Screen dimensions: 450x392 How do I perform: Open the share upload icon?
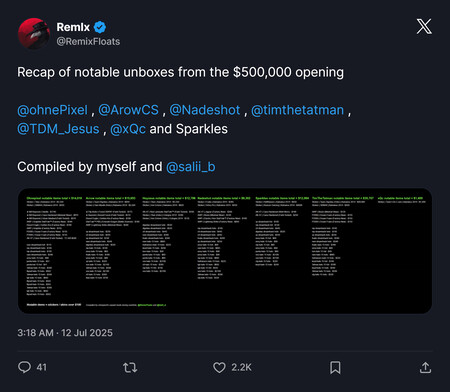pyautogui.click(x=425, y=367)
